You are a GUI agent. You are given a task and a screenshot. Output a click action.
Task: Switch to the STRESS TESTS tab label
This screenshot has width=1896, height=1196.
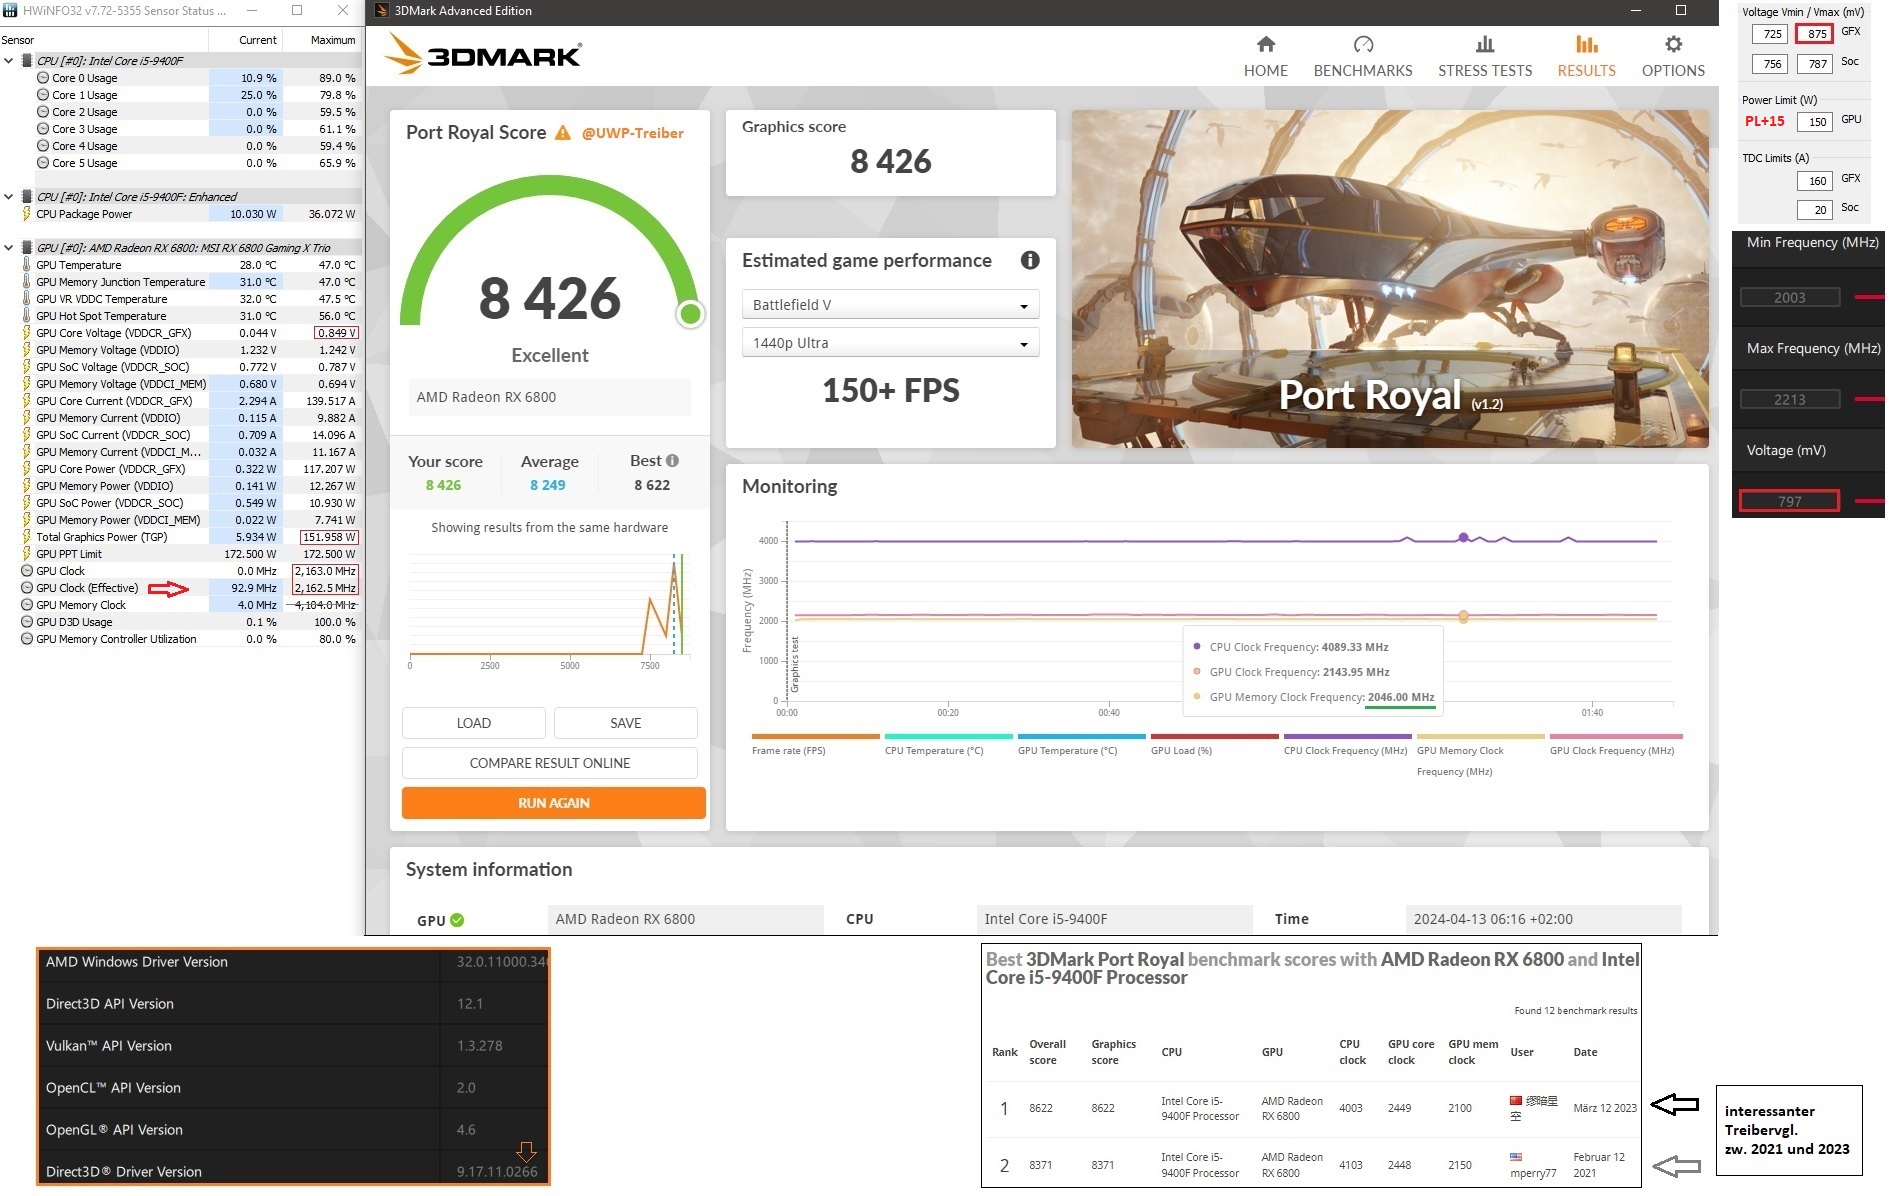coord(1485,71)
